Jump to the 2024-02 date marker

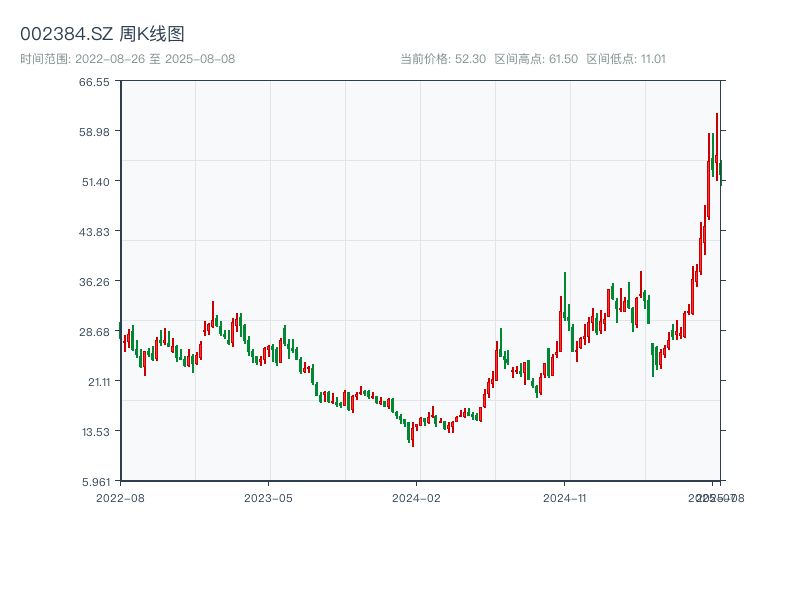[x=417, y=497]
